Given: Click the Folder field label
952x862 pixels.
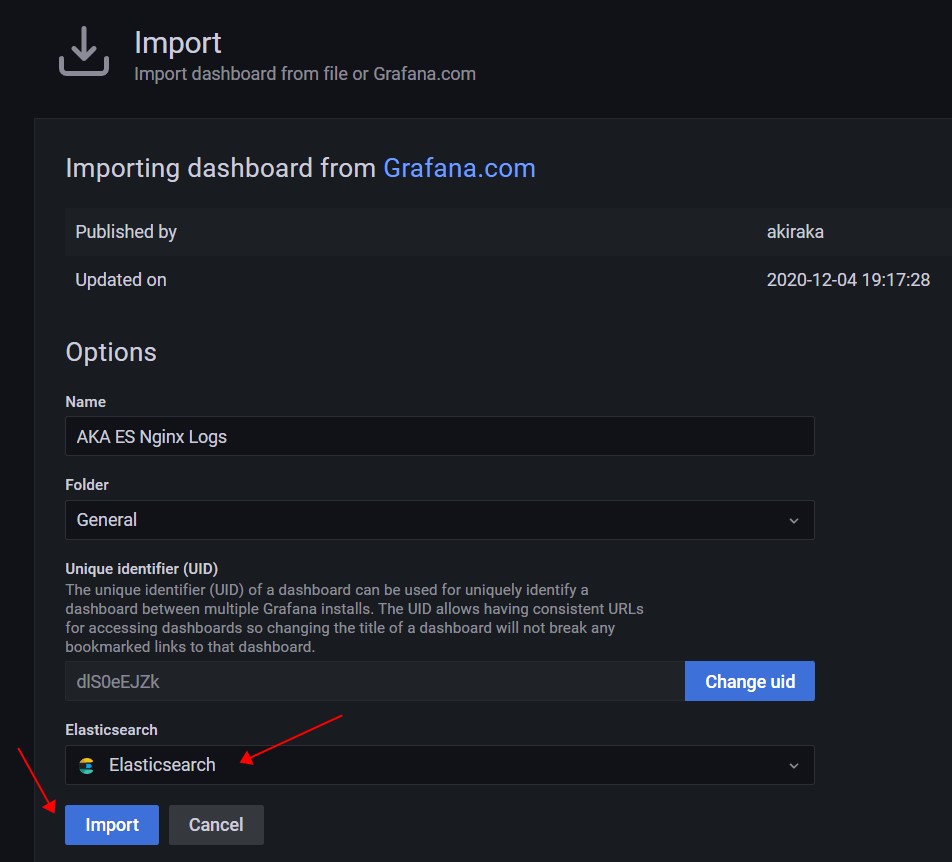Looking at the screenshot, I should click(x=87, y=484).
